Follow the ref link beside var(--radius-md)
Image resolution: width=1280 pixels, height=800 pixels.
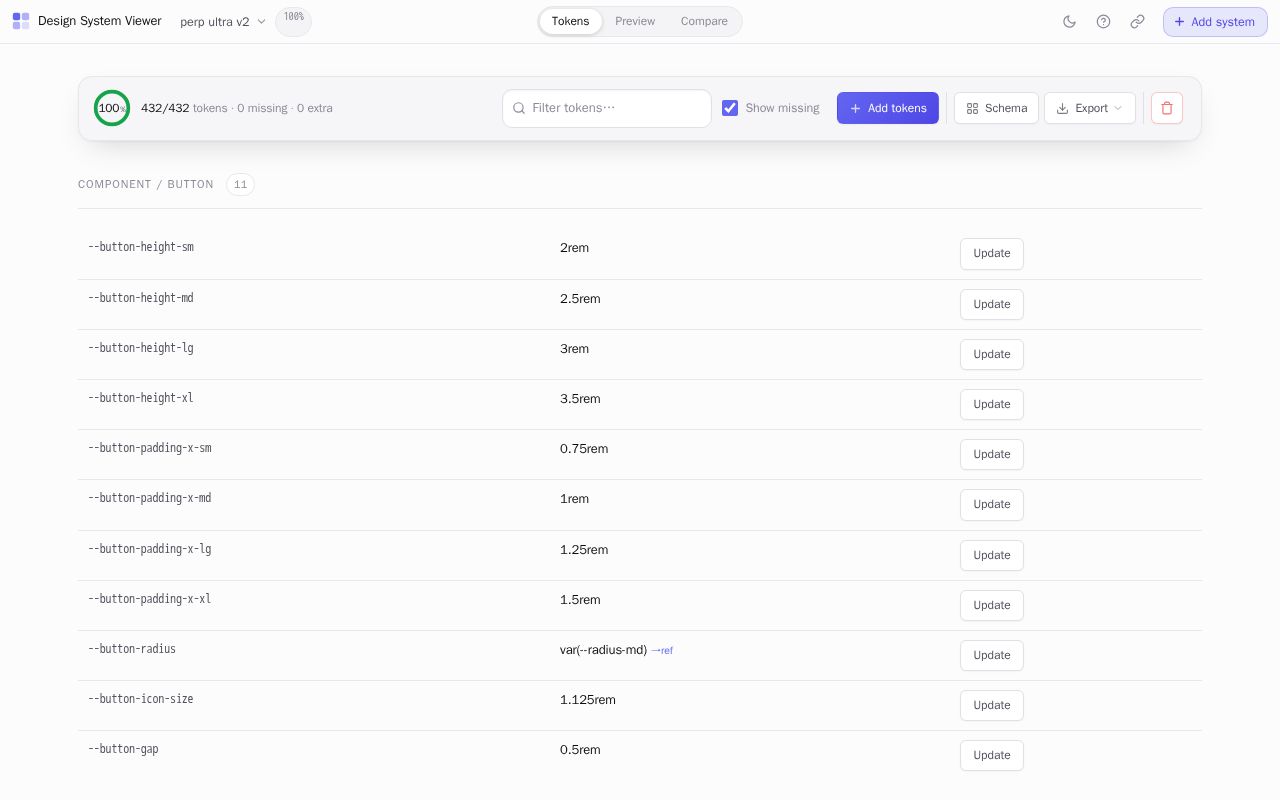point(662,650)
